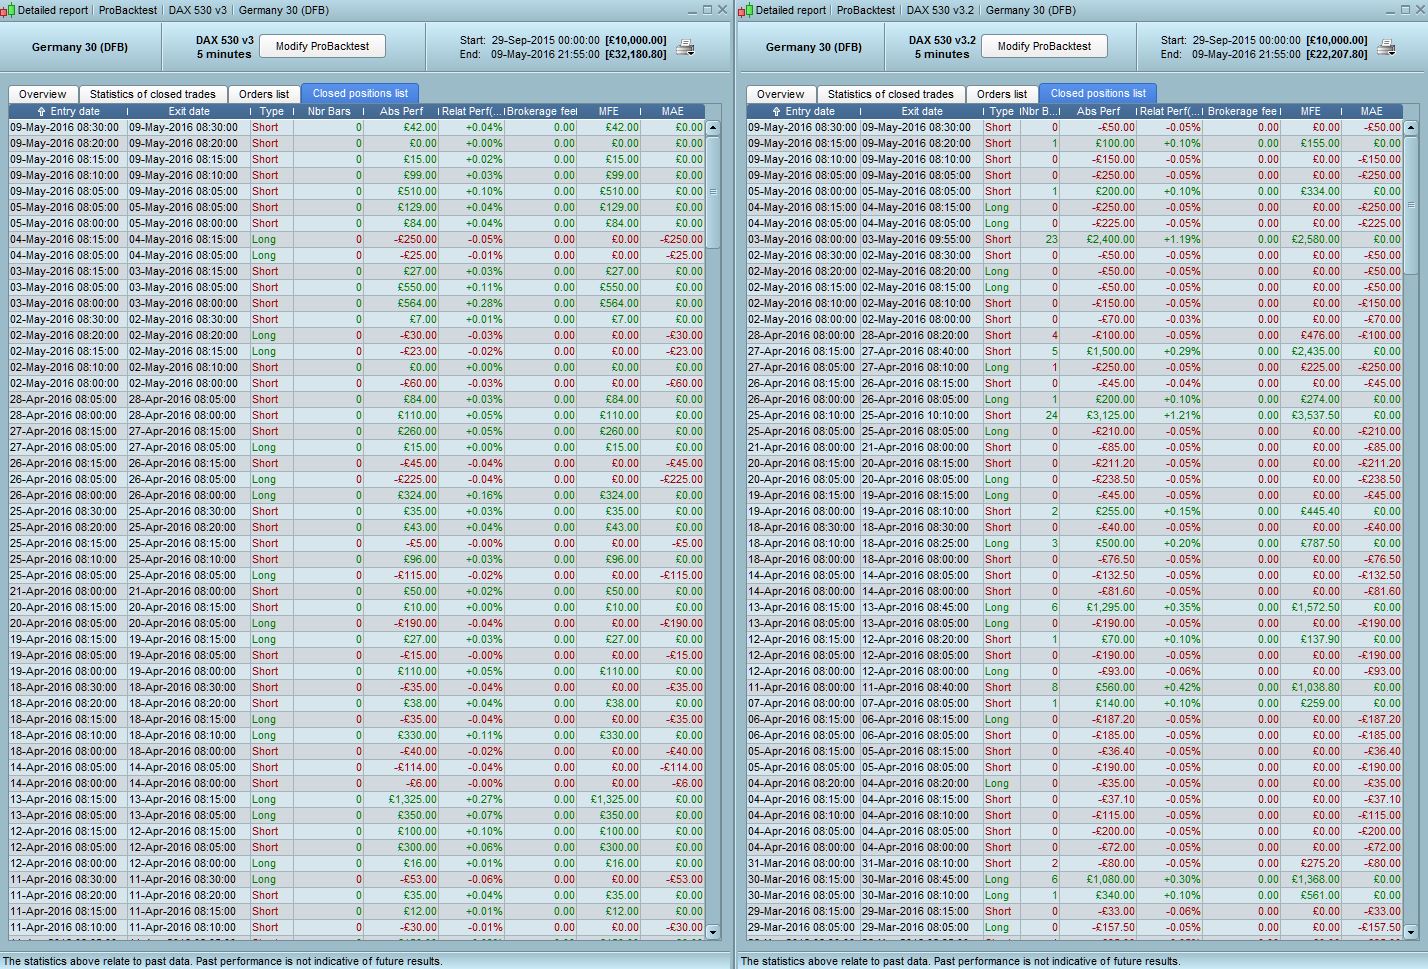
Task: Click the Germany 30 (DFB) label in DAX 530 v3.2 header
Action: pos(813,47)
